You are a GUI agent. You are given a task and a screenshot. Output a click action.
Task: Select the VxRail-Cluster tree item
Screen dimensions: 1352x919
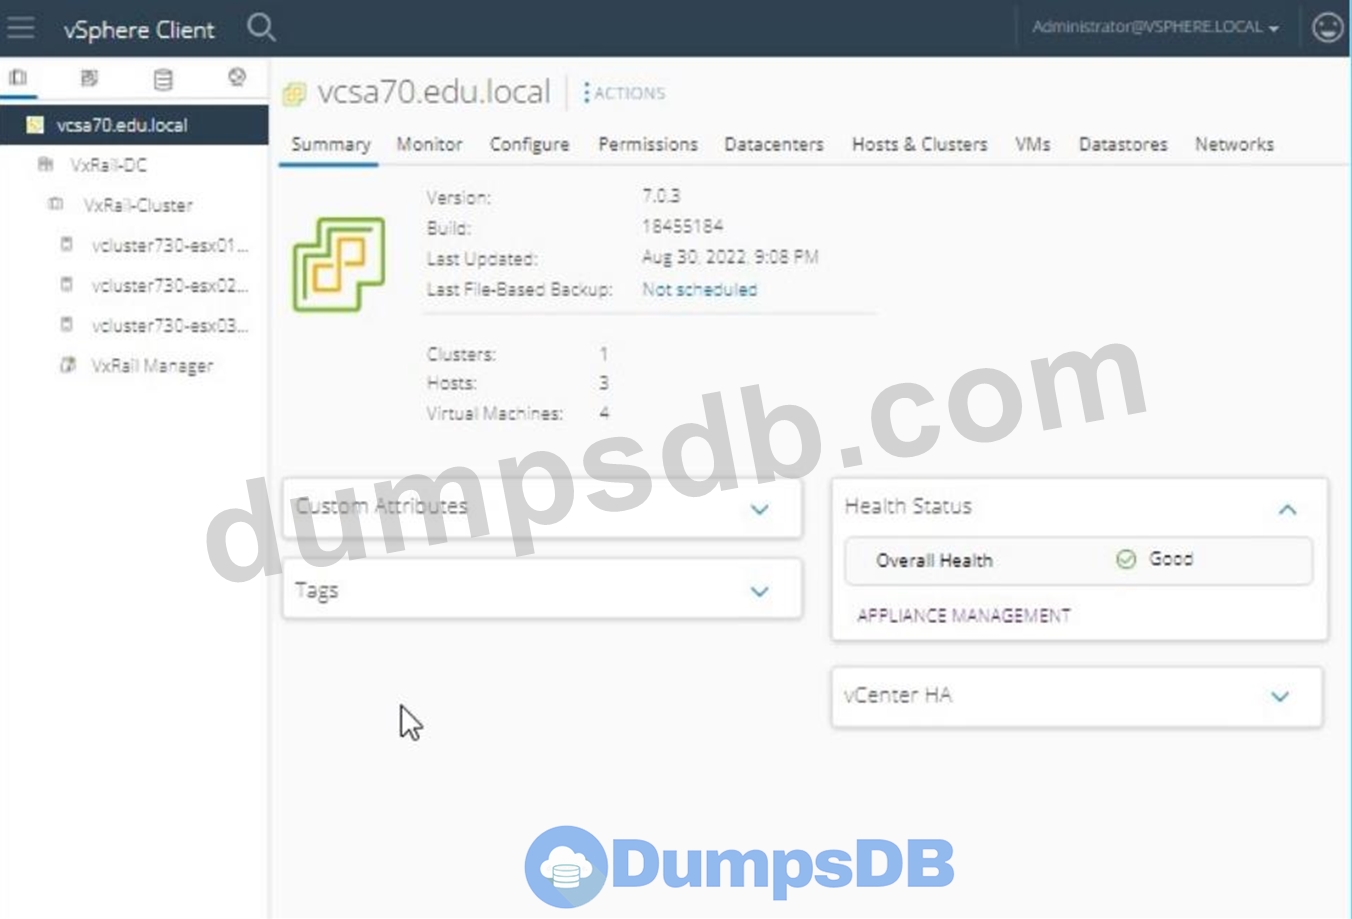(137, 205)
